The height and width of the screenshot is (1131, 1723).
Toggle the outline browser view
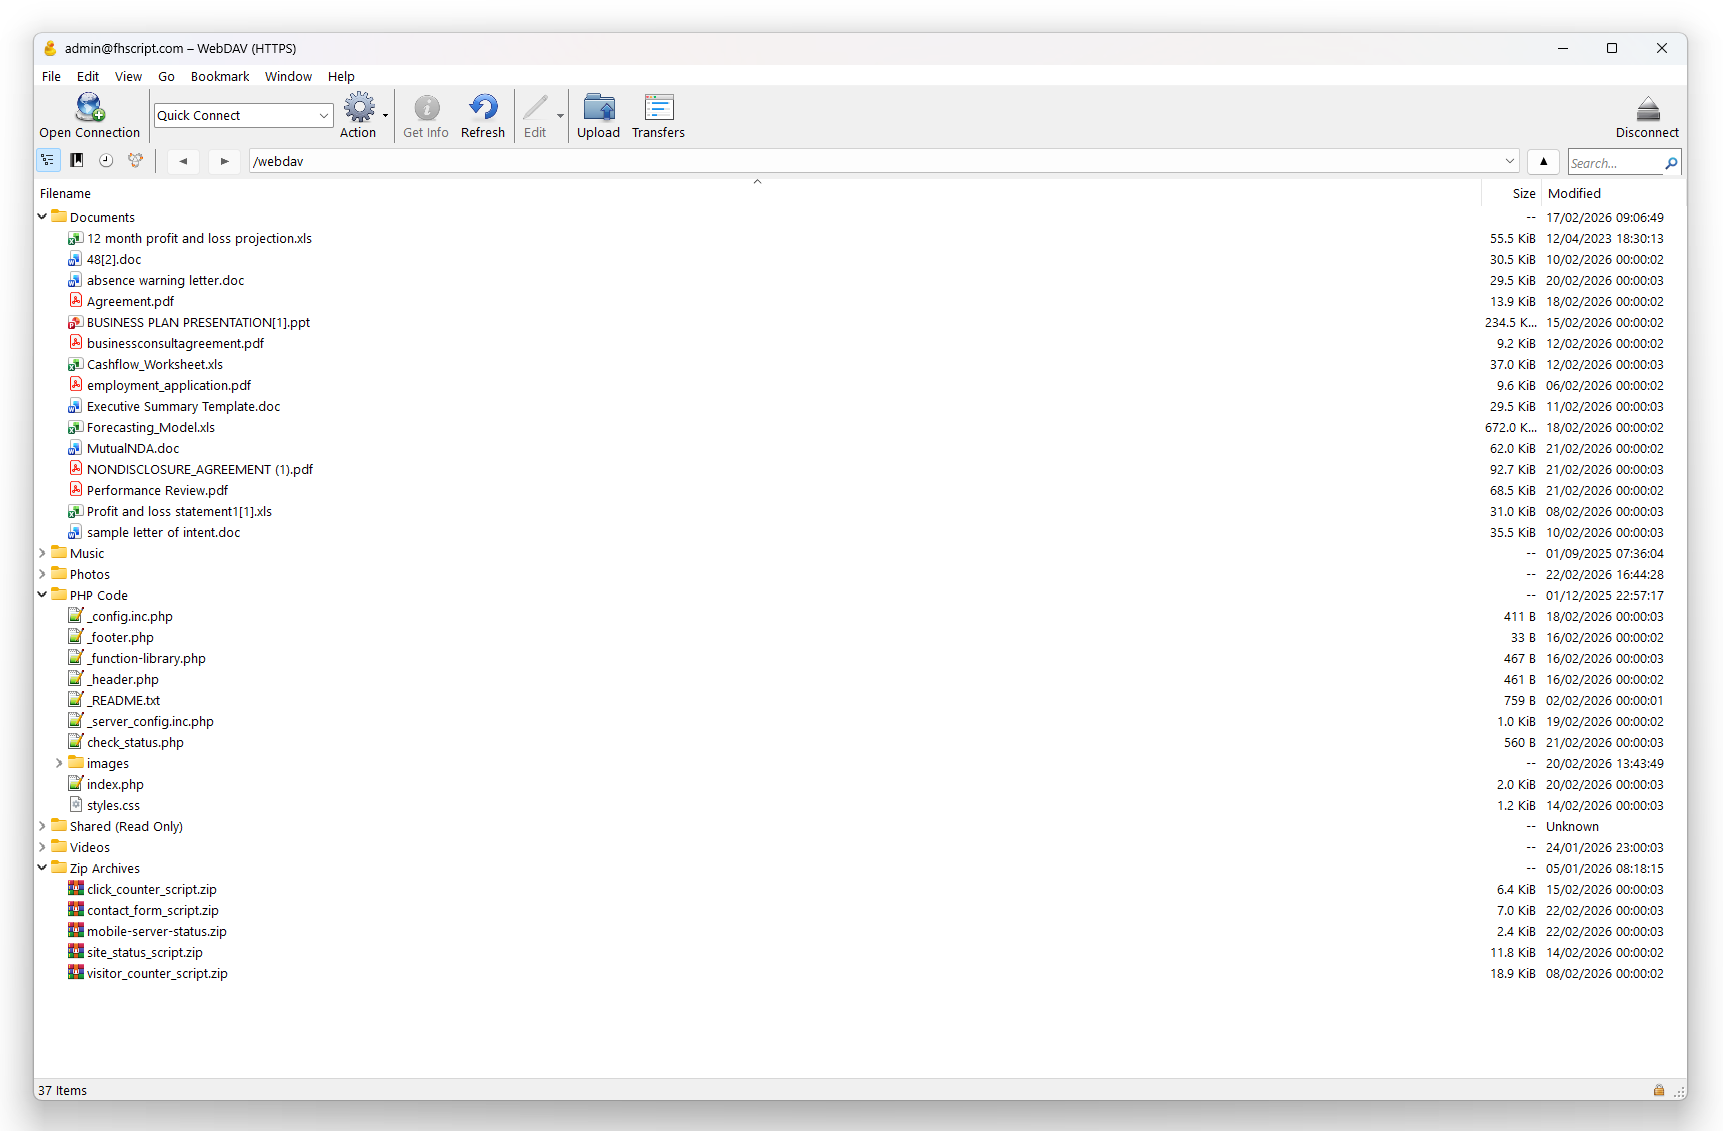click(48, 161)
